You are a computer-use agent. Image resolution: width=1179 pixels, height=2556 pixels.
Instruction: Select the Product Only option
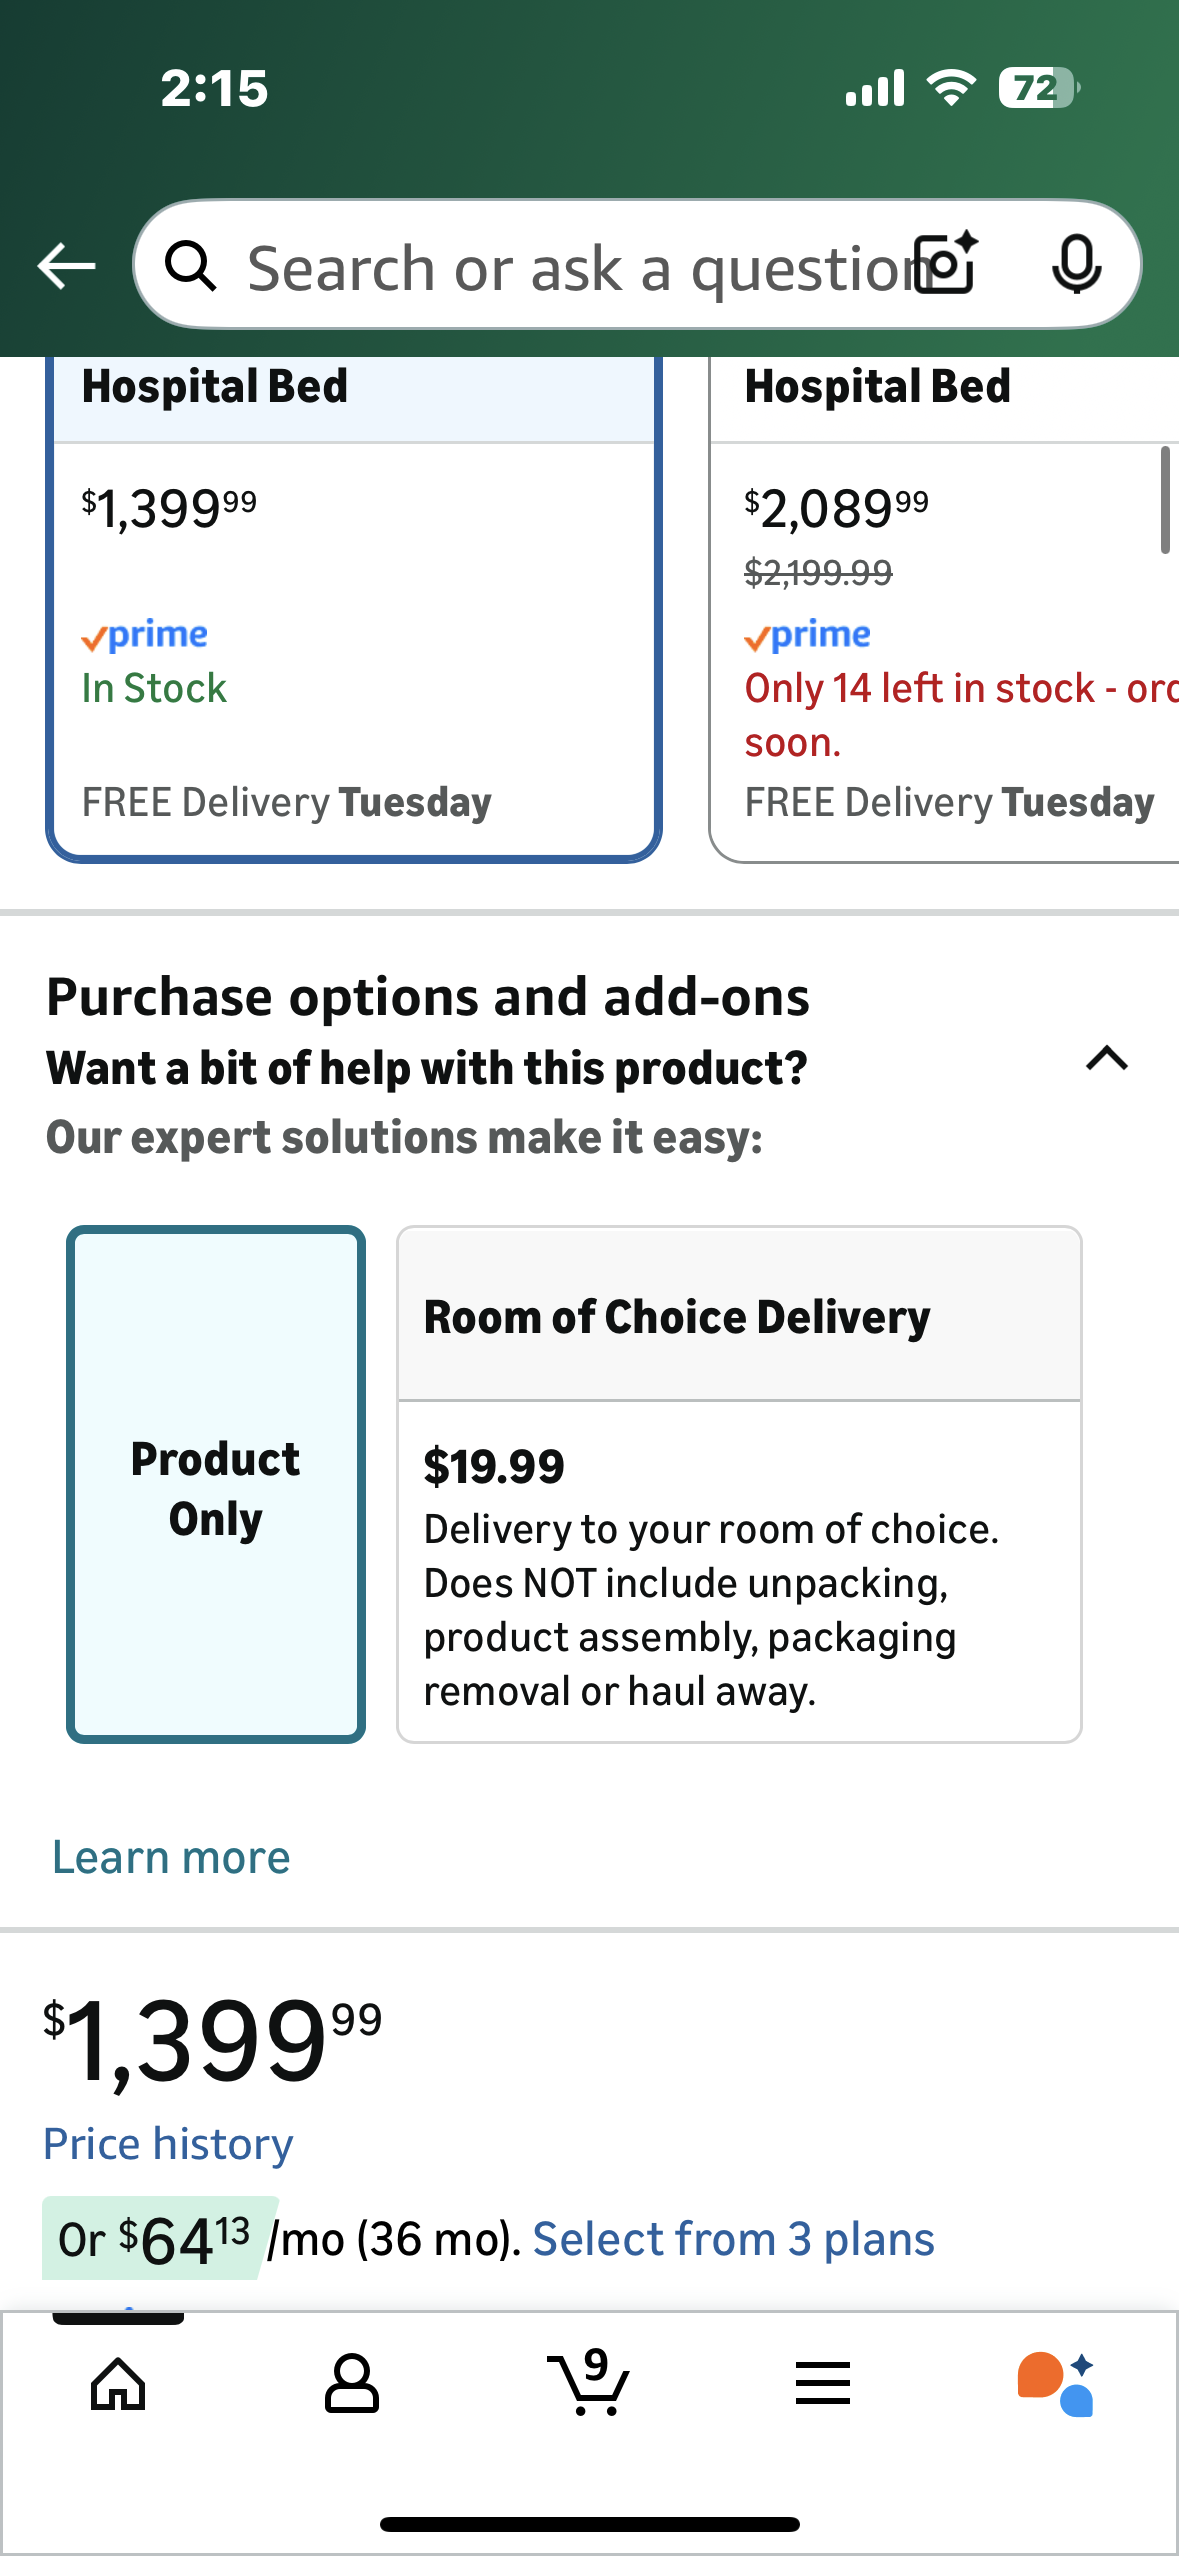[x=216, y=1485]
